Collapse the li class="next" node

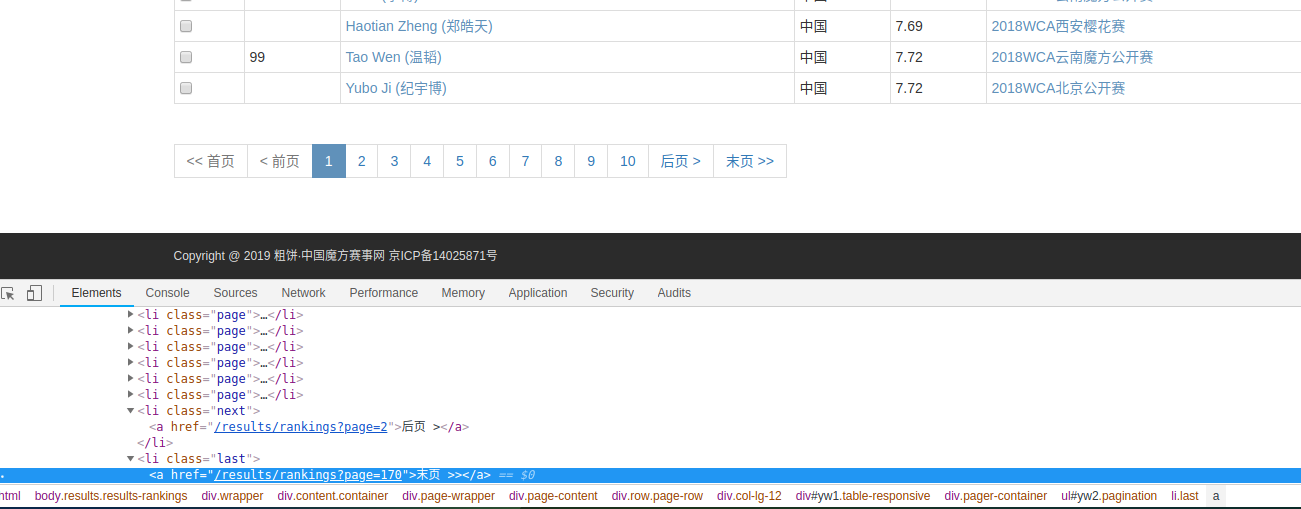130,411
